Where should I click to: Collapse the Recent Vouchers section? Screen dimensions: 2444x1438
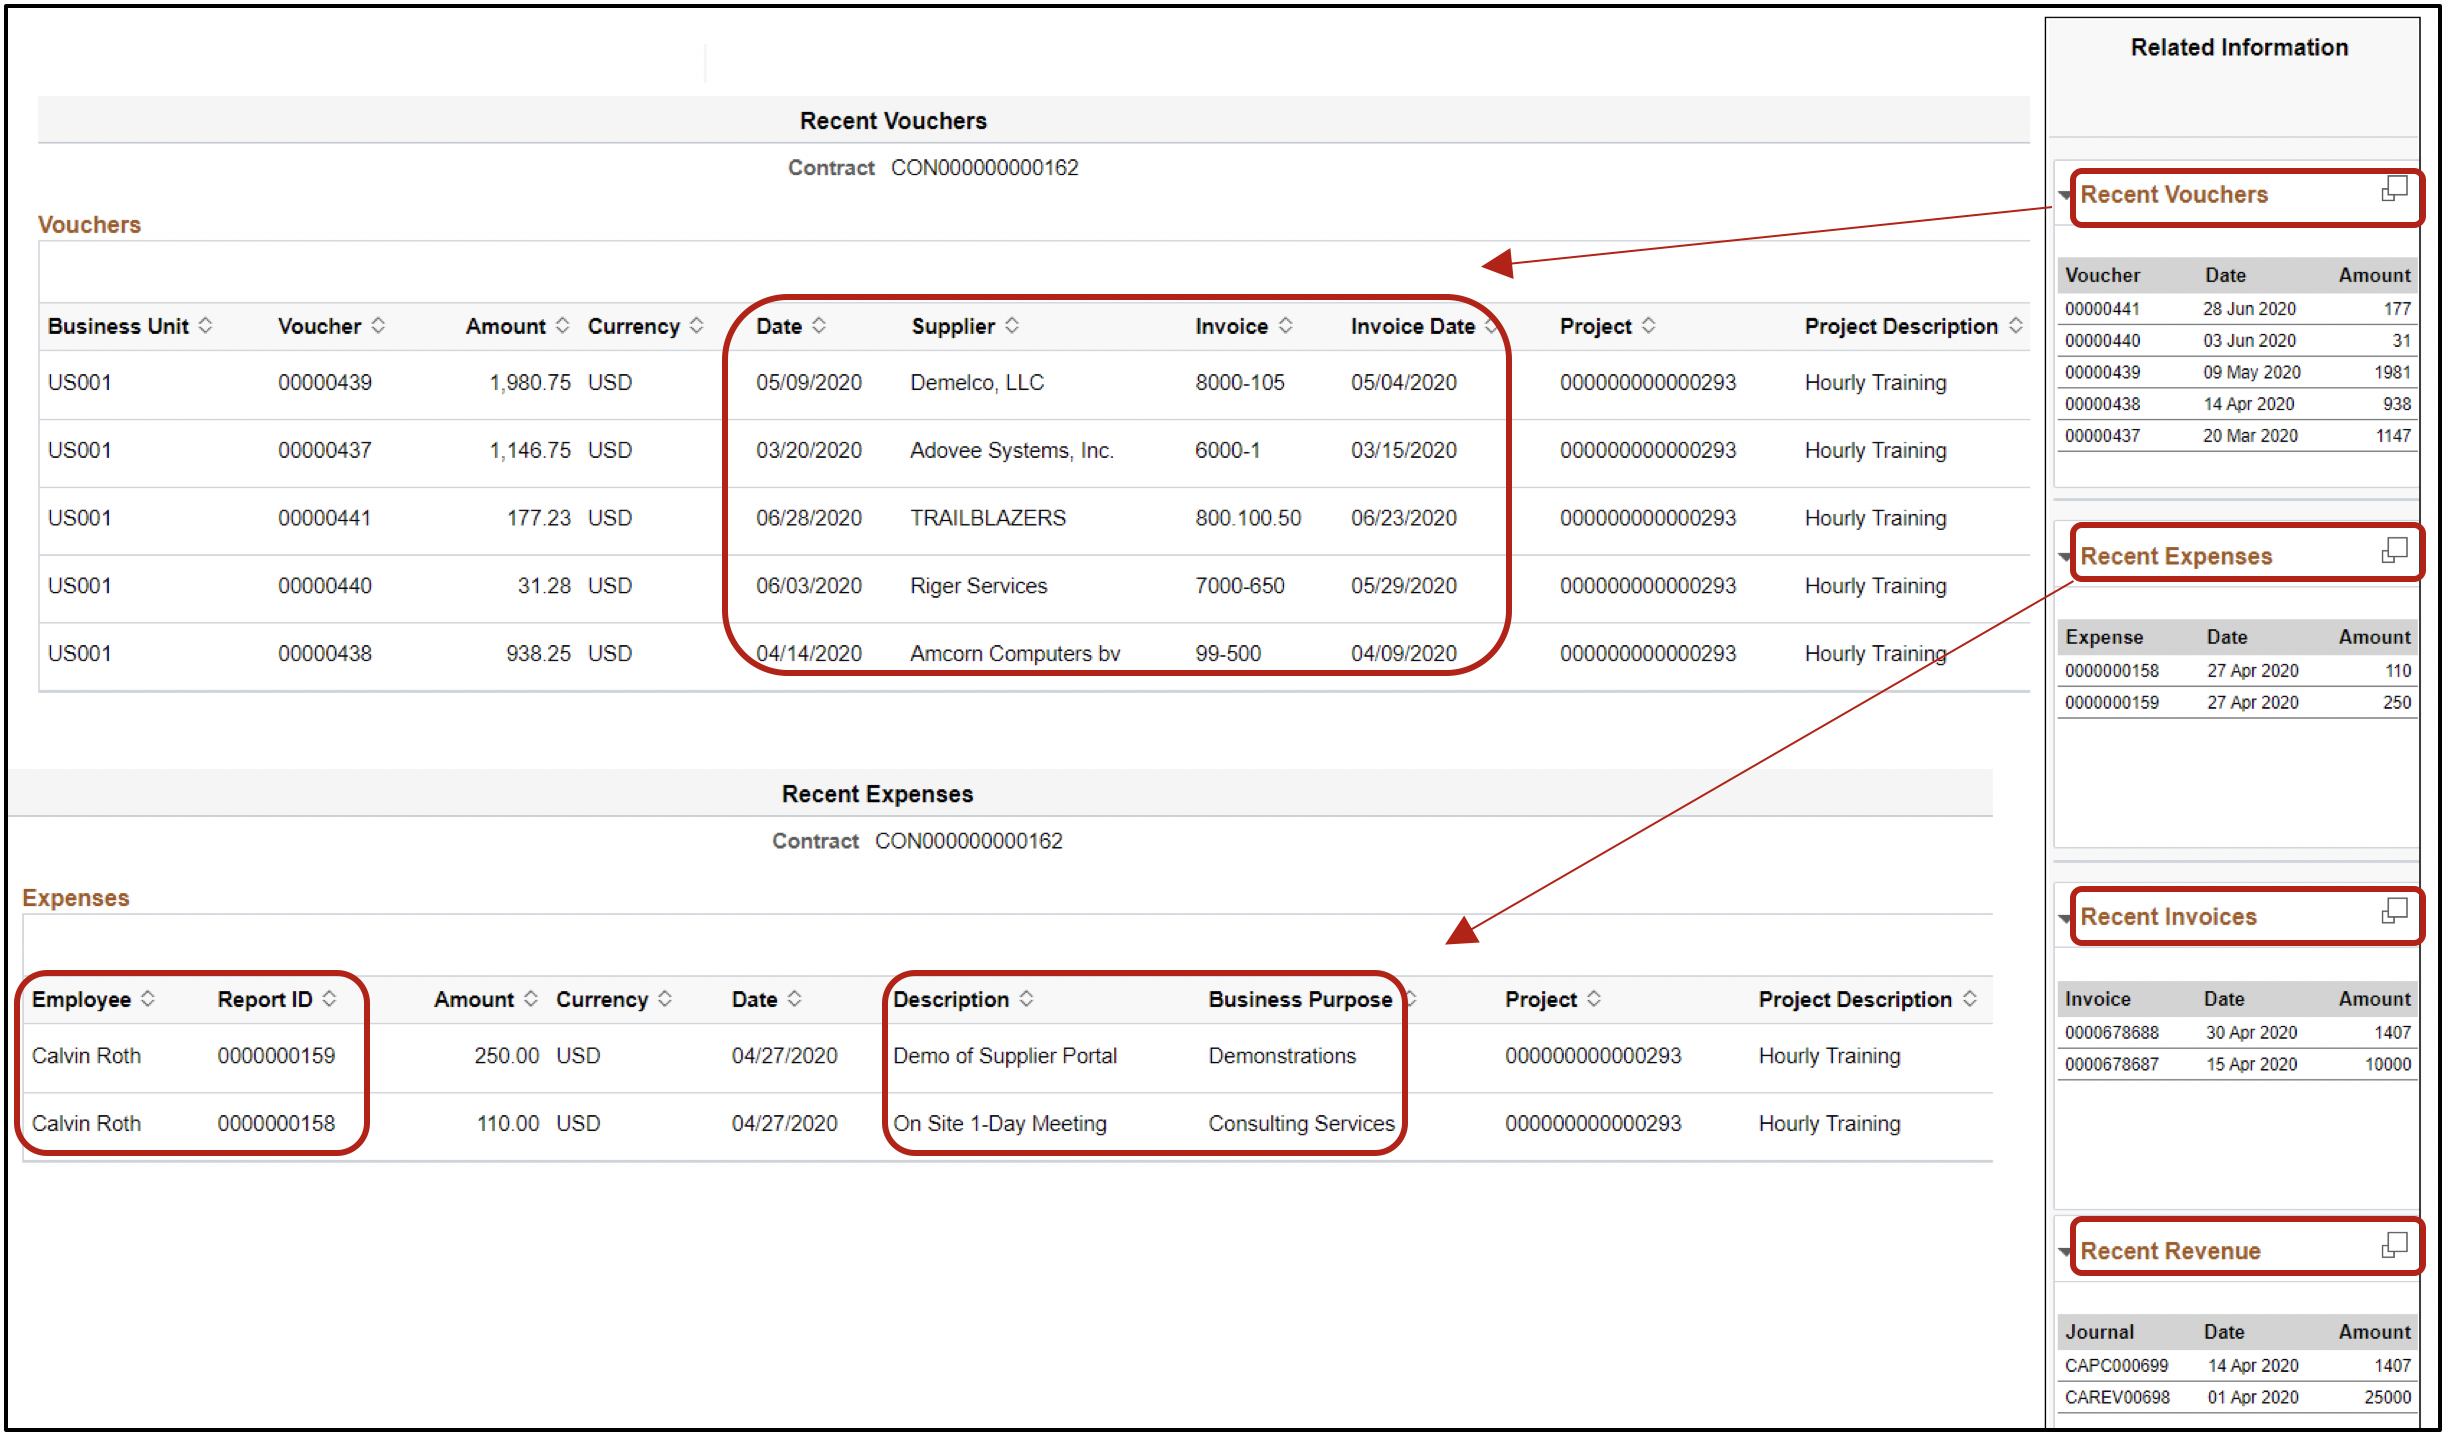point(2065,195)
